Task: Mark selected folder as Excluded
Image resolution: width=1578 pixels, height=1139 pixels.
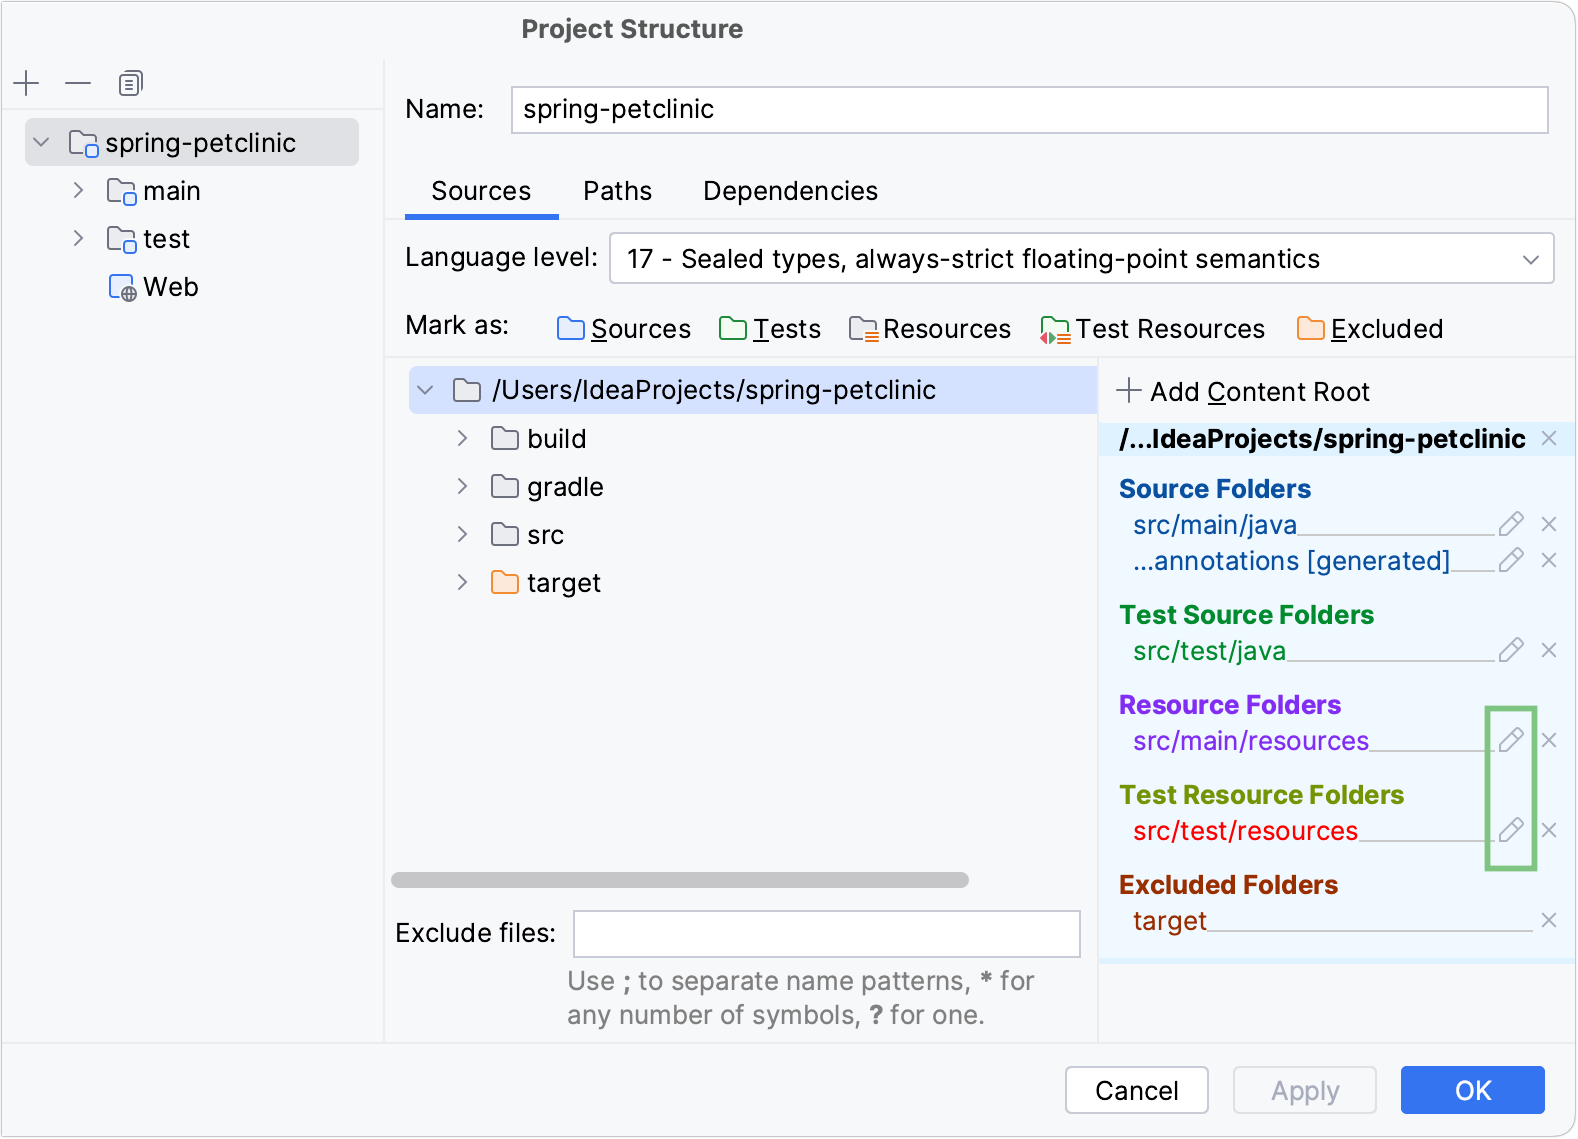Action: tap(1370, 329)
